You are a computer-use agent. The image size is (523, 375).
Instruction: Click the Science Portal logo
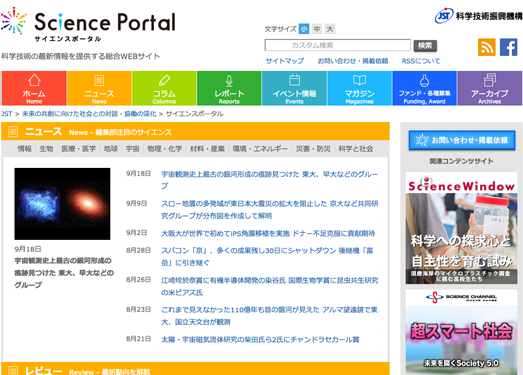88,25
